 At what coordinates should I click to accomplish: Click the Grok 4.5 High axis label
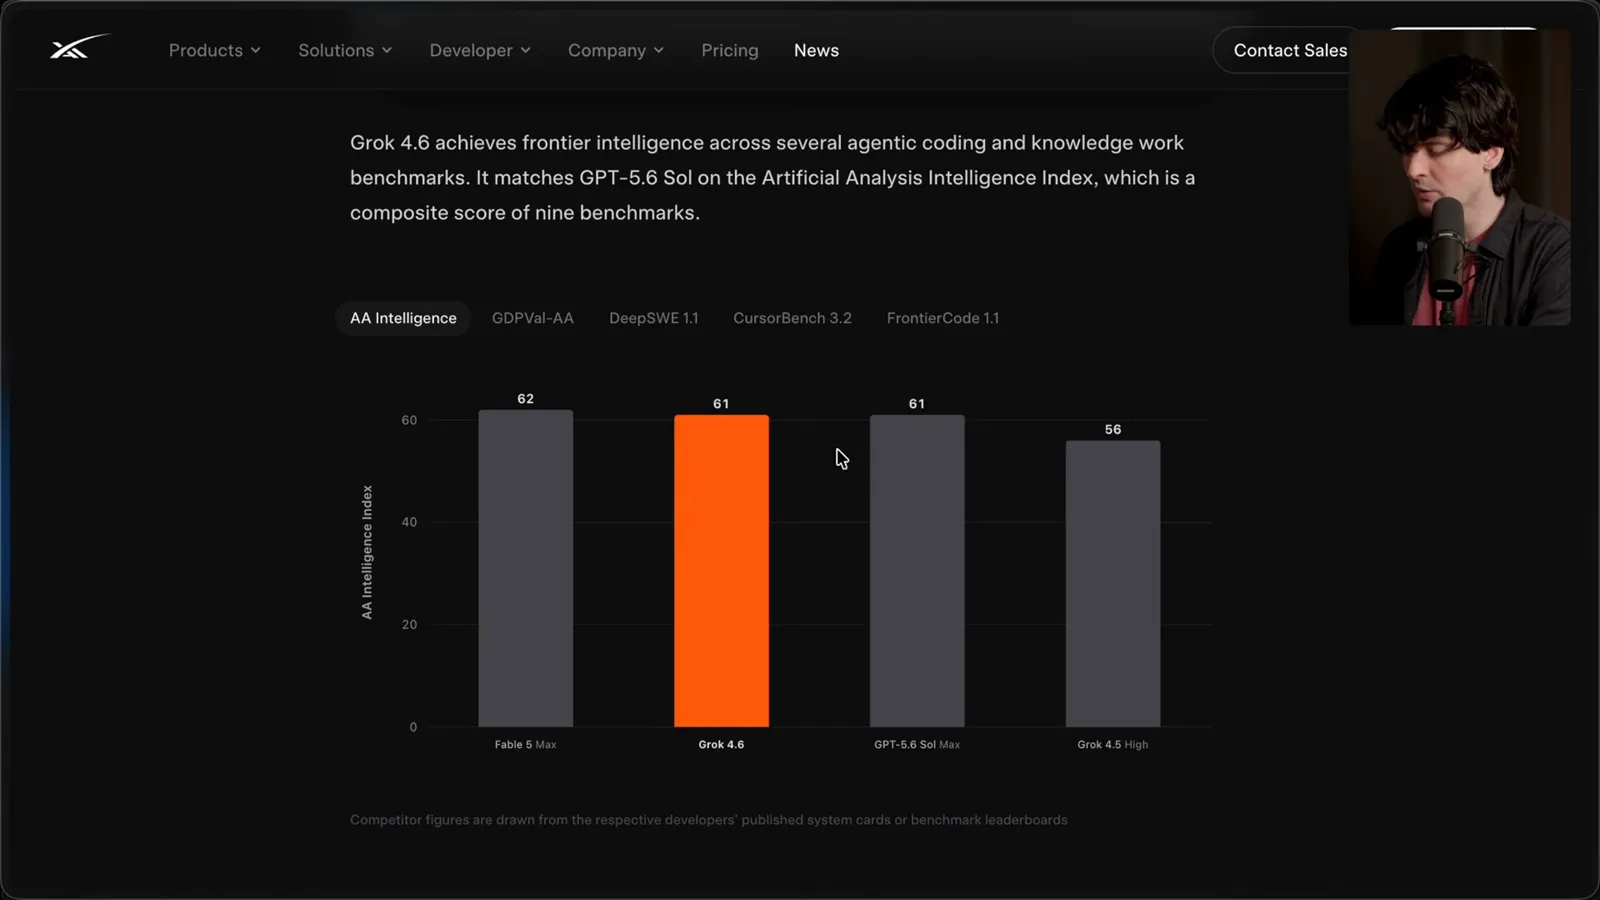(1113, 744)
